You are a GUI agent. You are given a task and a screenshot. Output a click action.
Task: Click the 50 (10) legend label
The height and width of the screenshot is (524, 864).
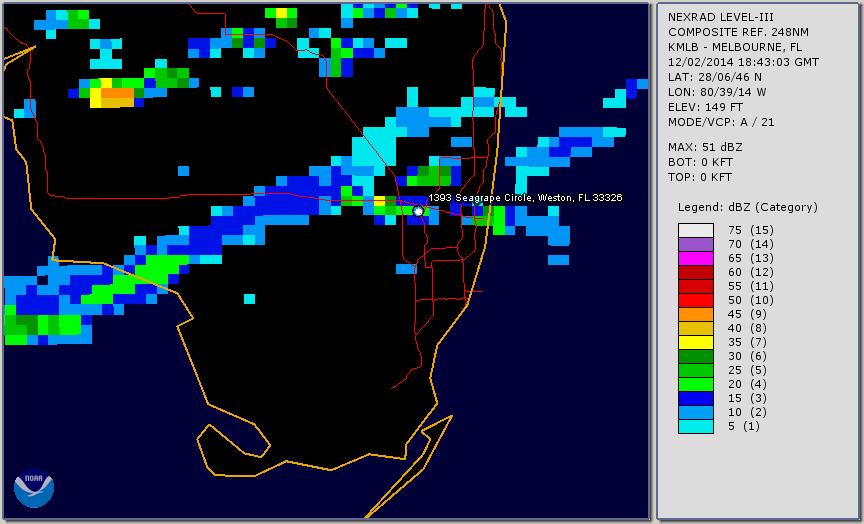(x=750, y=300)
